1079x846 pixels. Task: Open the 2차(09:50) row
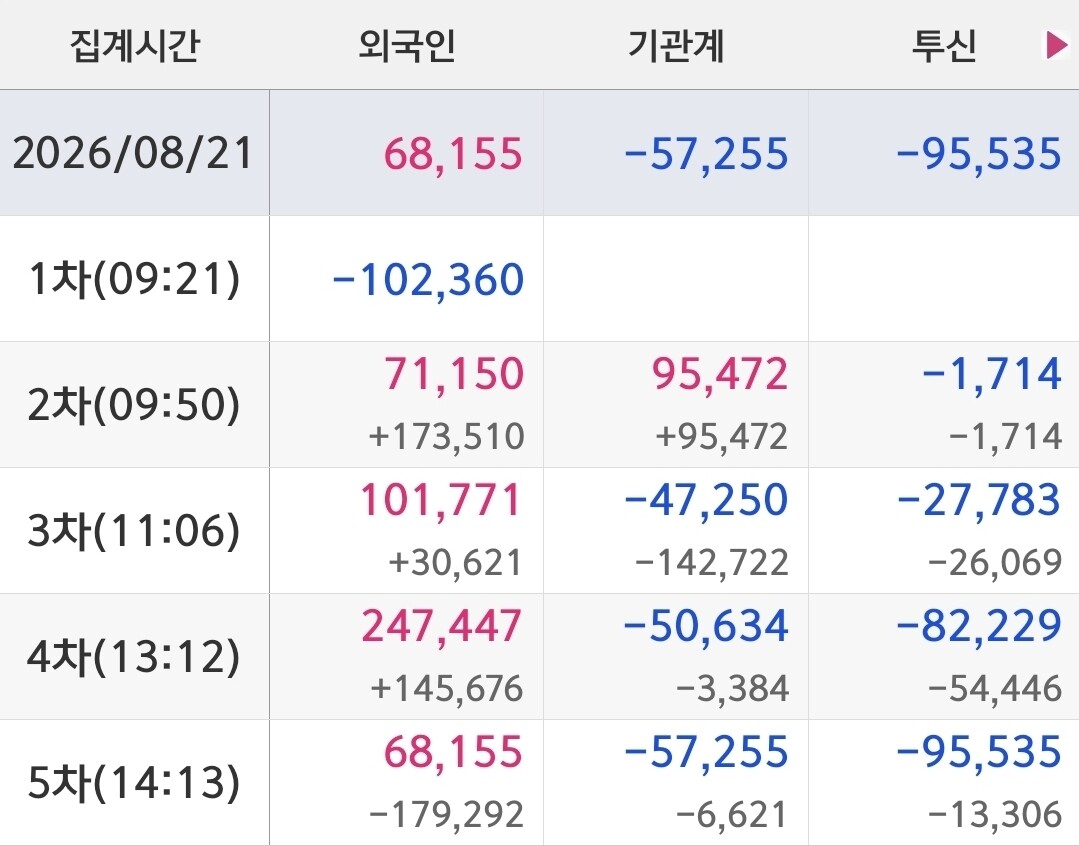[540, 405]
